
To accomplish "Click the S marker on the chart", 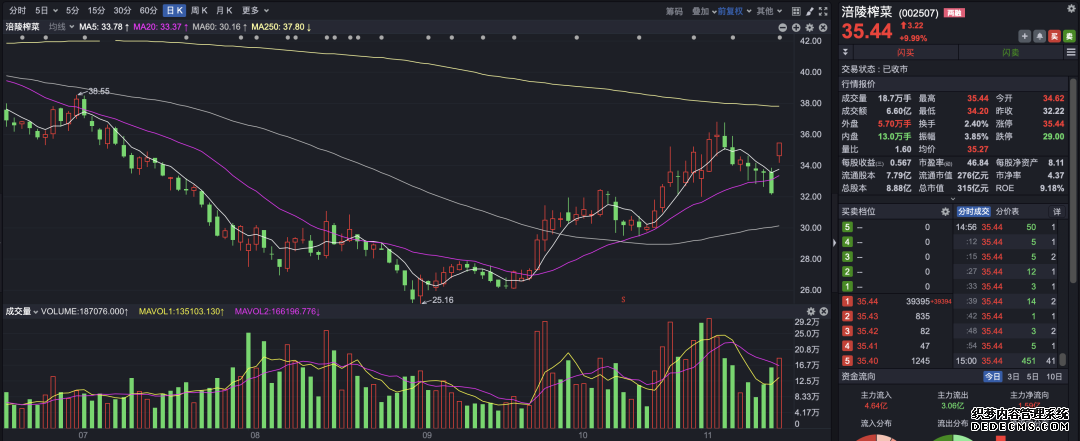I will tap(623, 299).
